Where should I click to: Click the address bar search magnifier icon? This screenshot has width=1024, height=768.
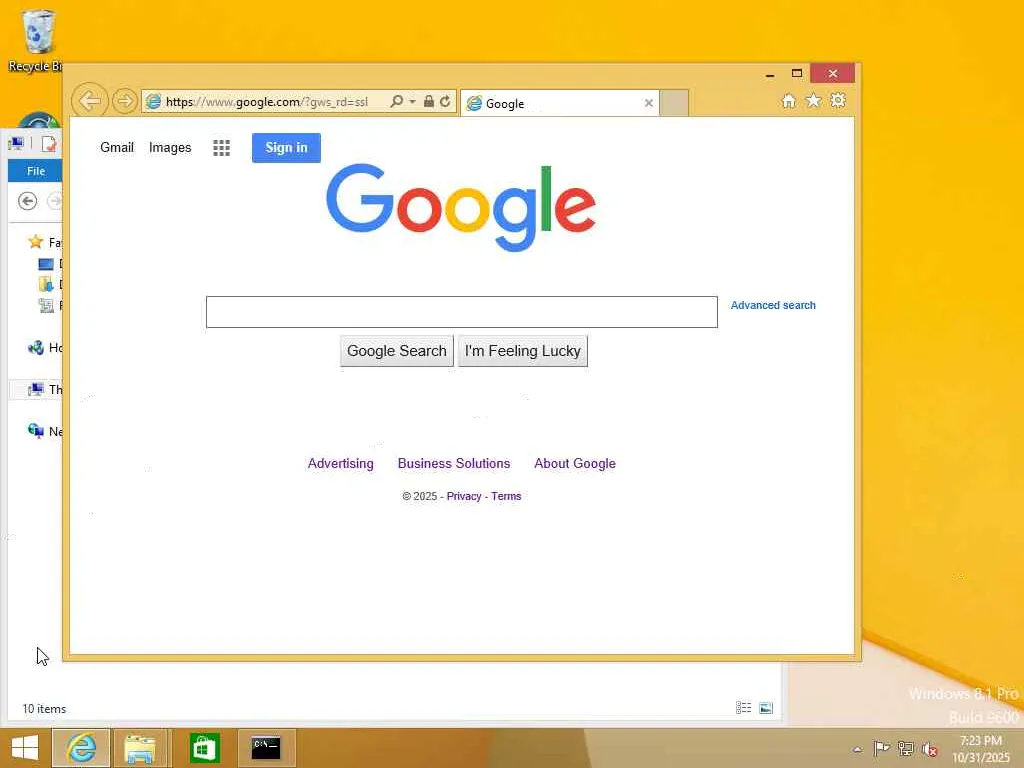click(396, 101)
